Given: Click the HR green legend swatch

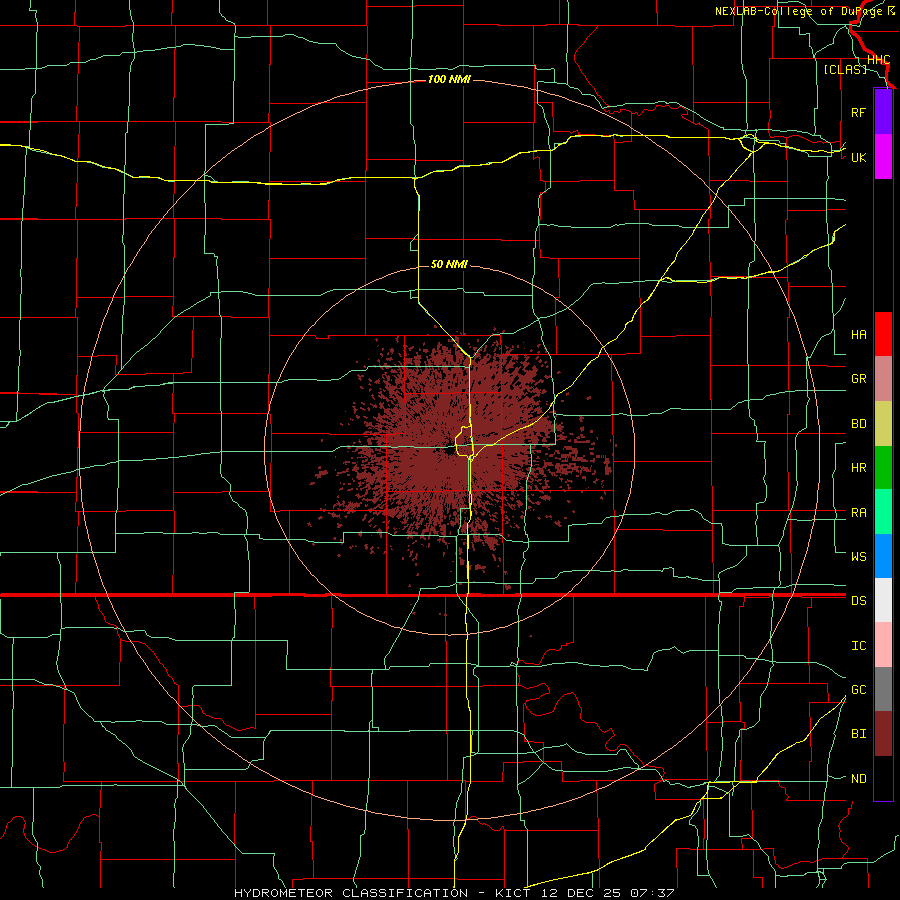Looking at the screenshot, I should click(883, 468).
